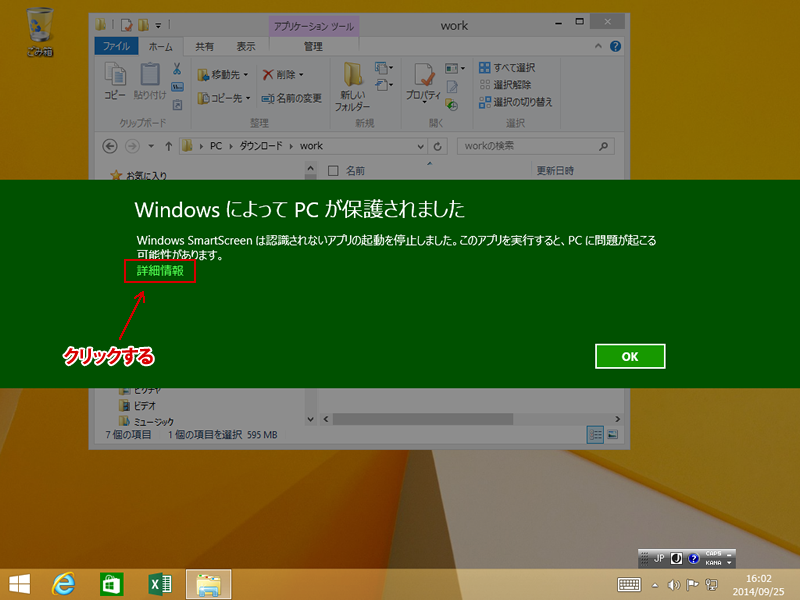The height and width of the screenshot is (600, 800).
Task: Switch to details view icon in status bar
Action: (595, 435)
